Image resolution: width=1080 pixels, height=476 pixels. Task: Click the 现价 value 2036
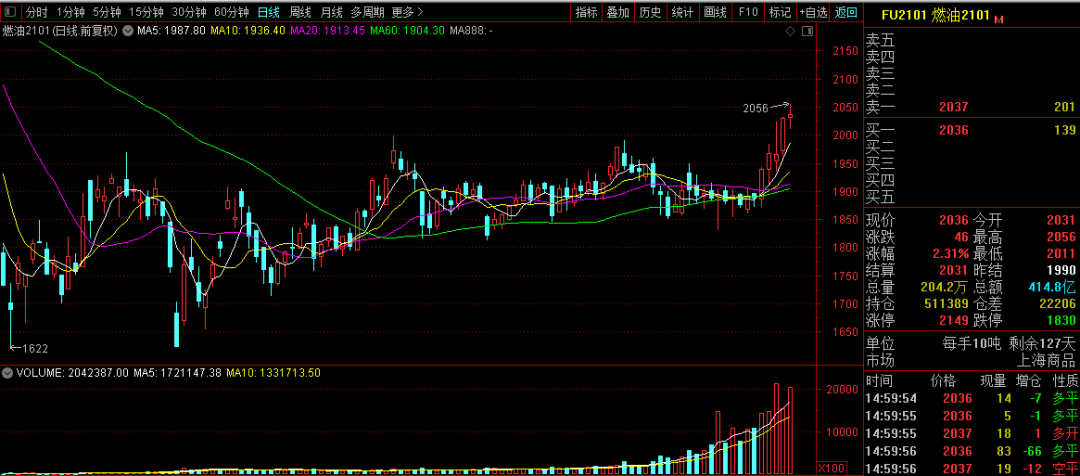click(953, 220)
